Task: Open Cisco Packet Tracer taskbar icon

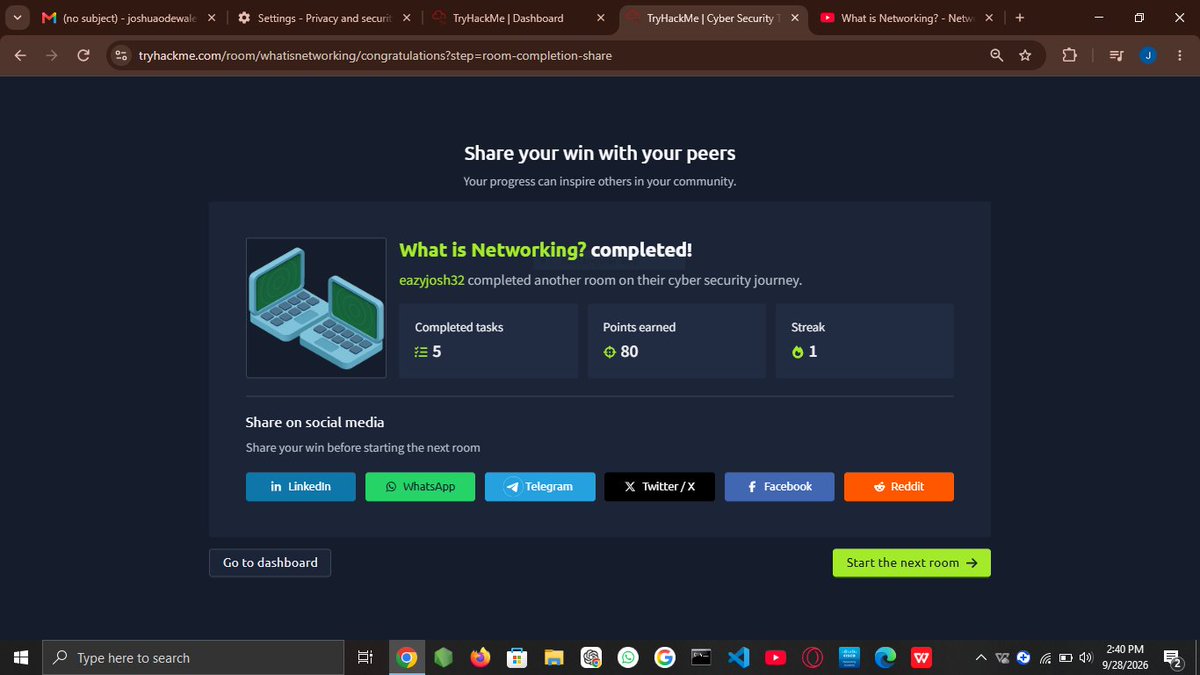Action: [849, 657]
